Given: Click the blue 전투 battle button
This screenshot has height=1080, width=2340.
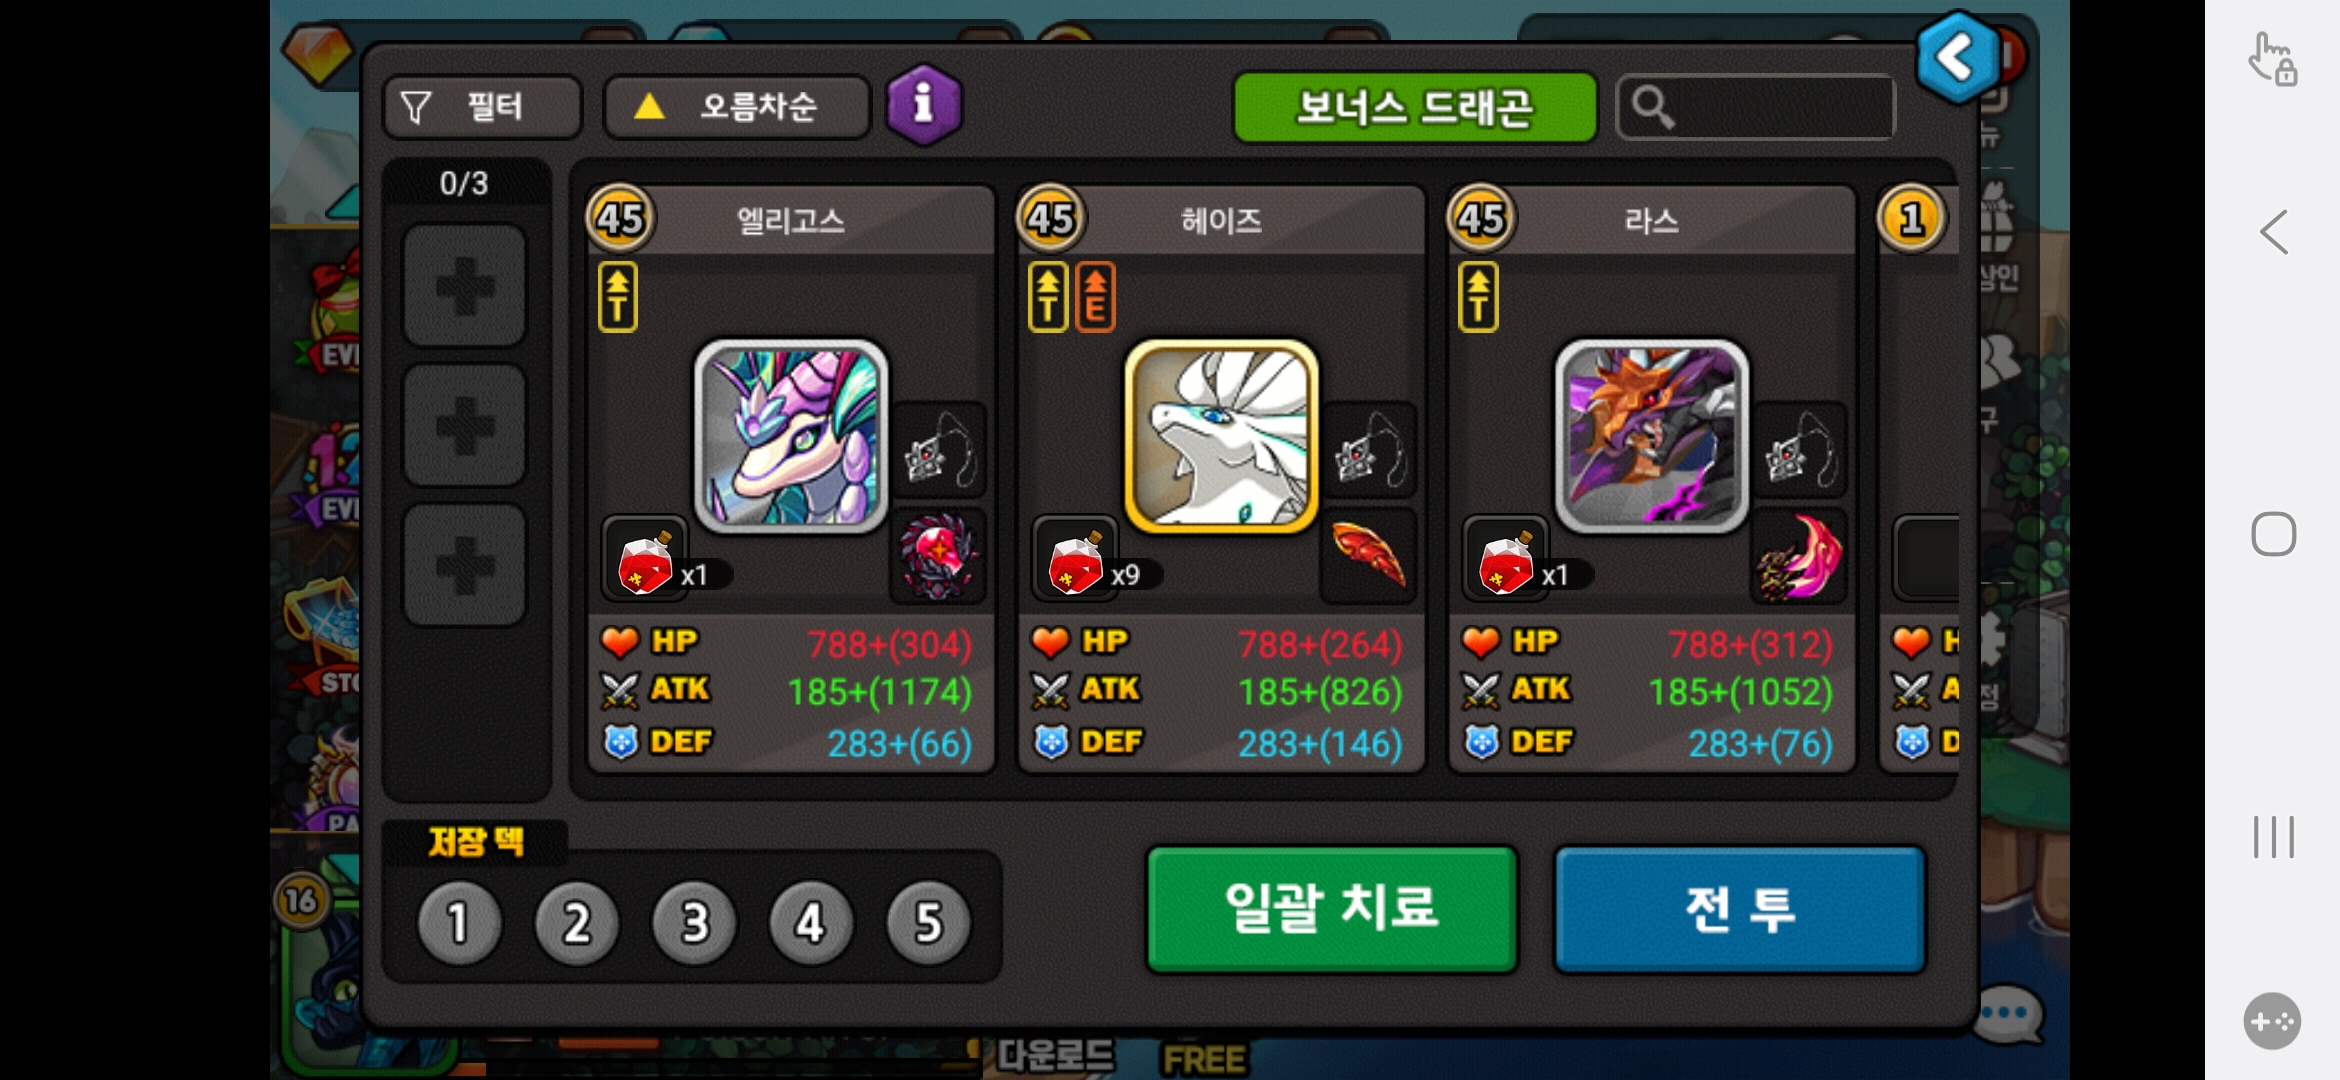Looking at the screenshot, I should (x=1740, y=909).
